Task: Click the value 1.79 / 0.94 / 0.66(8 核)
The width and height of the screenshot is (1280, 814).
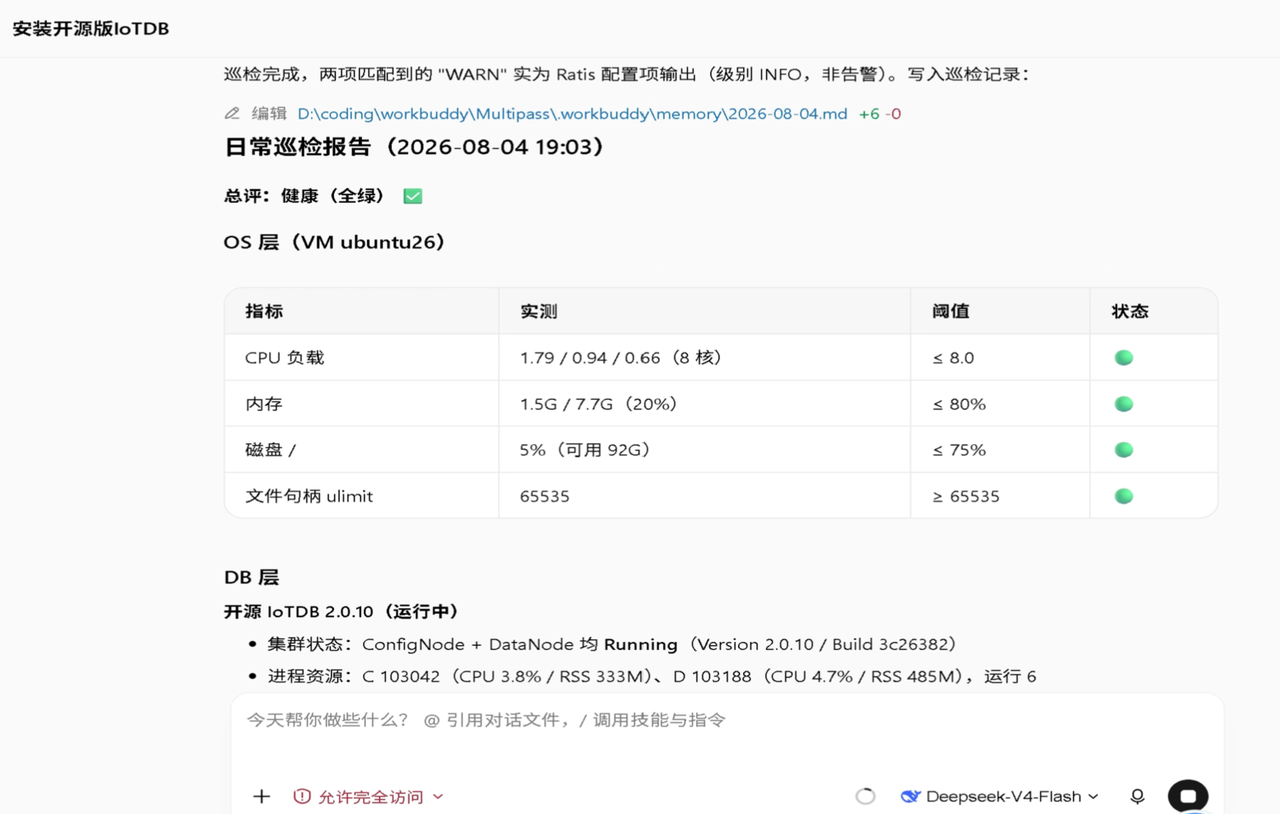Action: (x=621, y=358)
